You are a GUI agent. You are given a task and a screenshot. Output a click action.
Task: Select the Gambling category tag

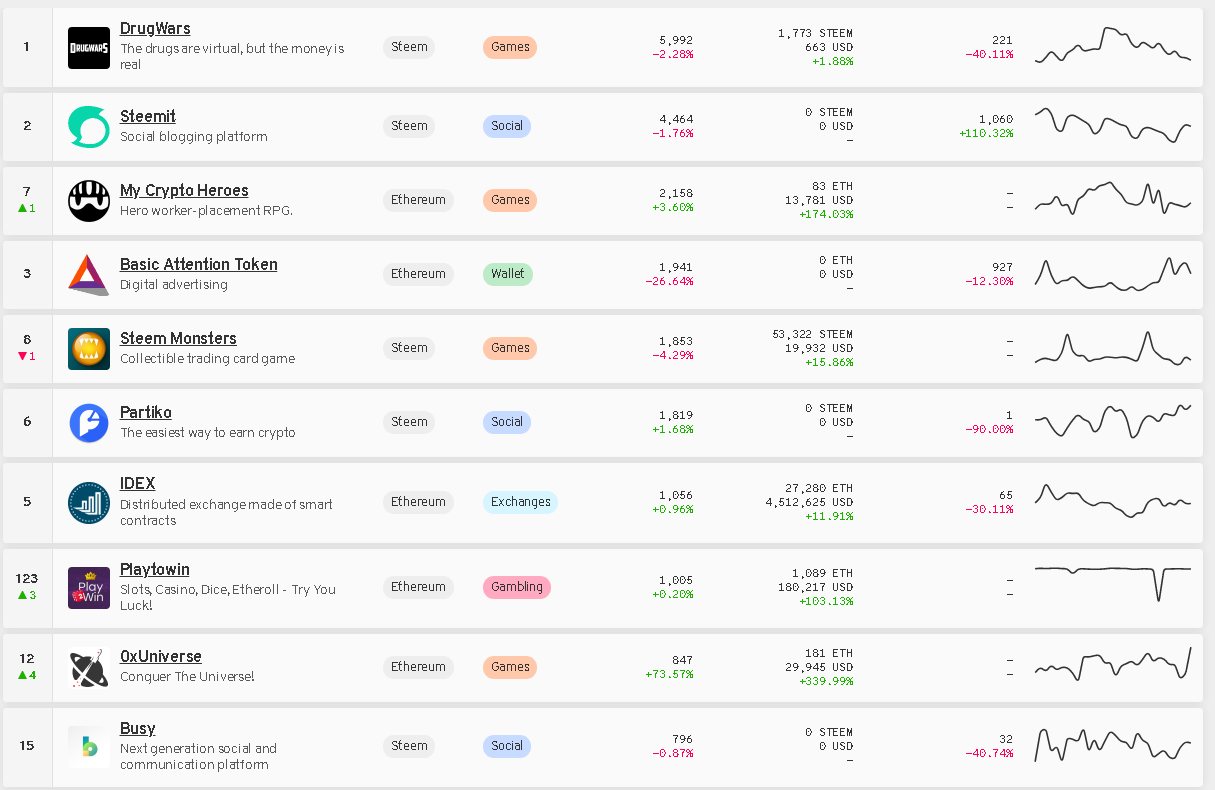[516, 587]
